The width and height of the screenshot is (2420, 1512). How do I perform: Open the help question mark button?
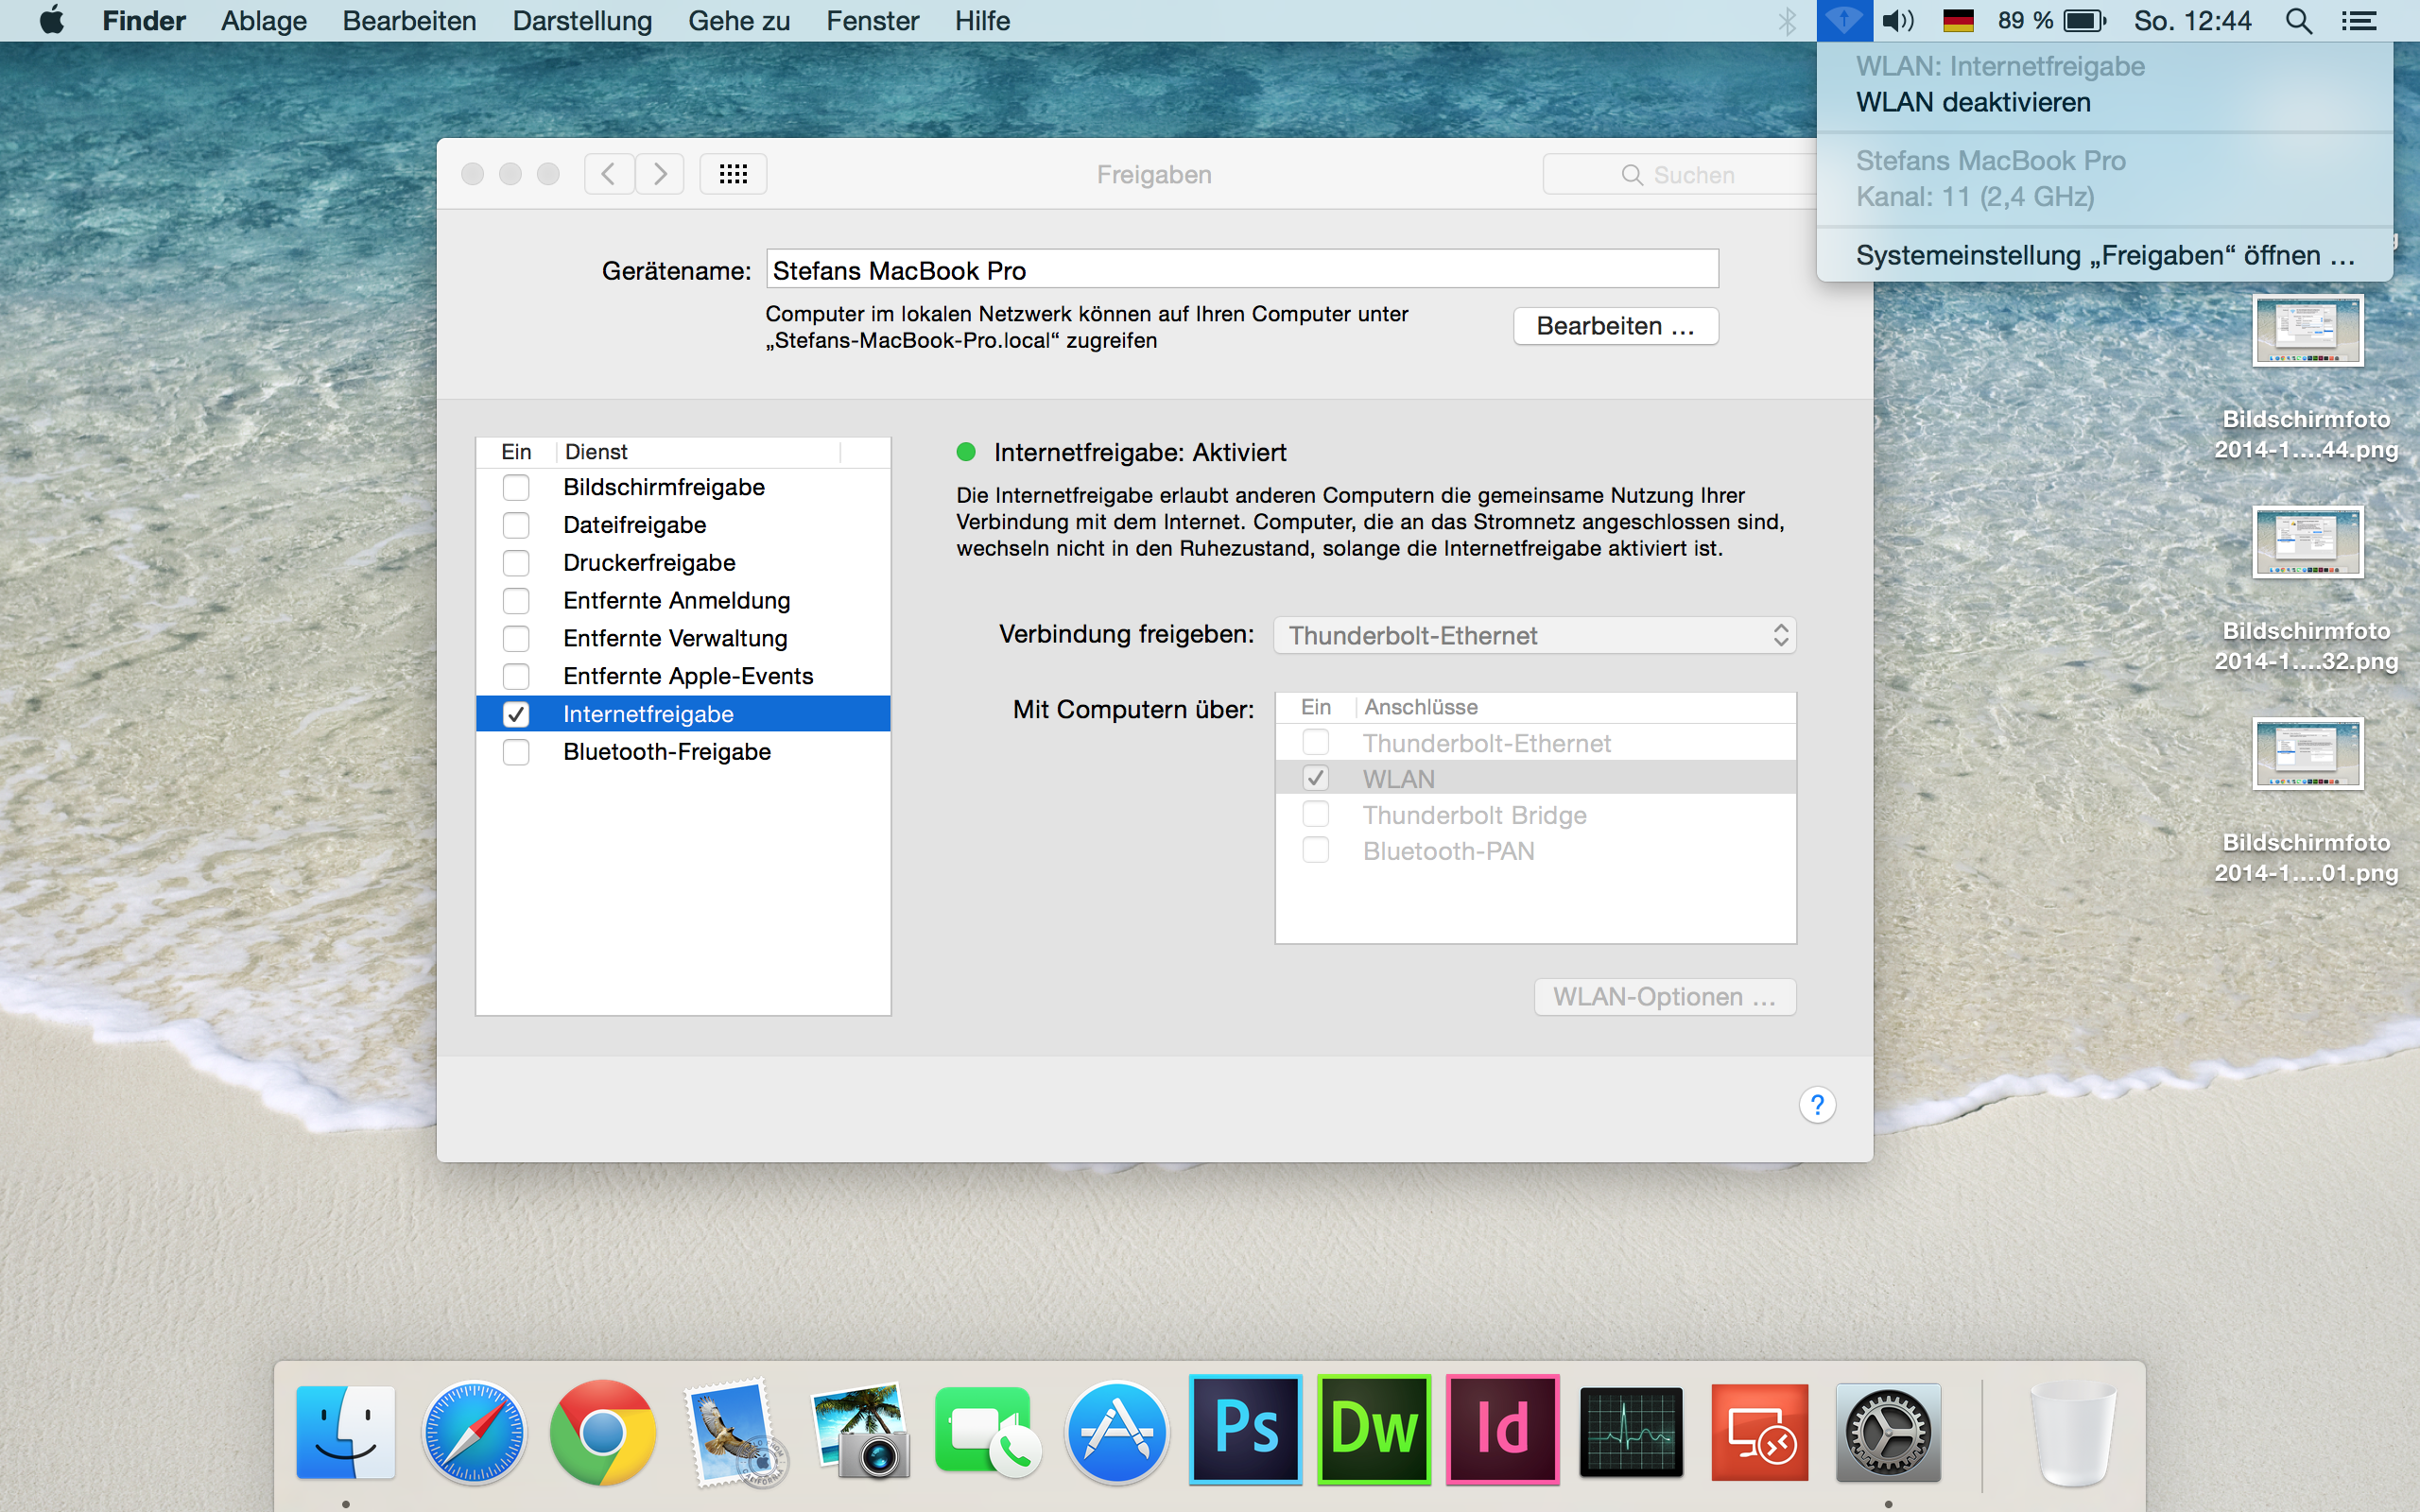pyautogui.click(x=1817, y=1105)
